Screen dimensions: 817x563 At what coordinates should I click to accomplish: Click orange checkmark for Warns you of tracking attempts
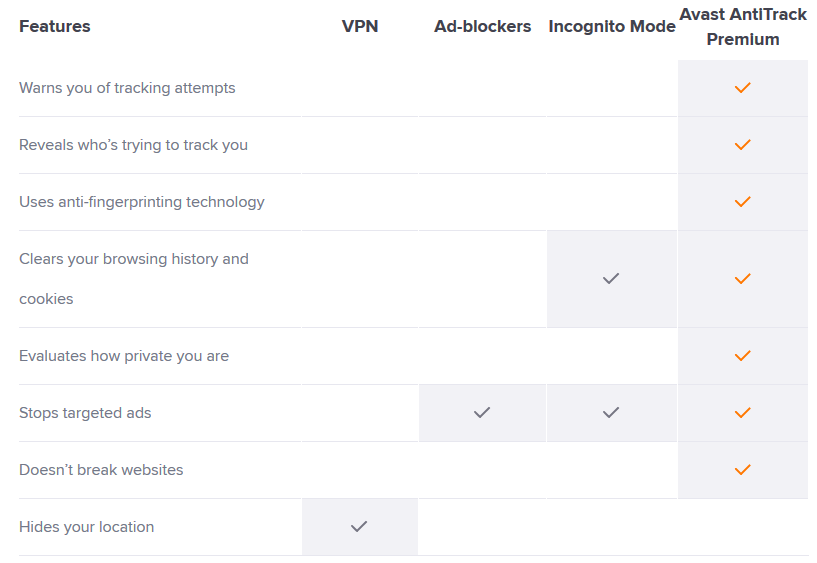click(742, 87)
